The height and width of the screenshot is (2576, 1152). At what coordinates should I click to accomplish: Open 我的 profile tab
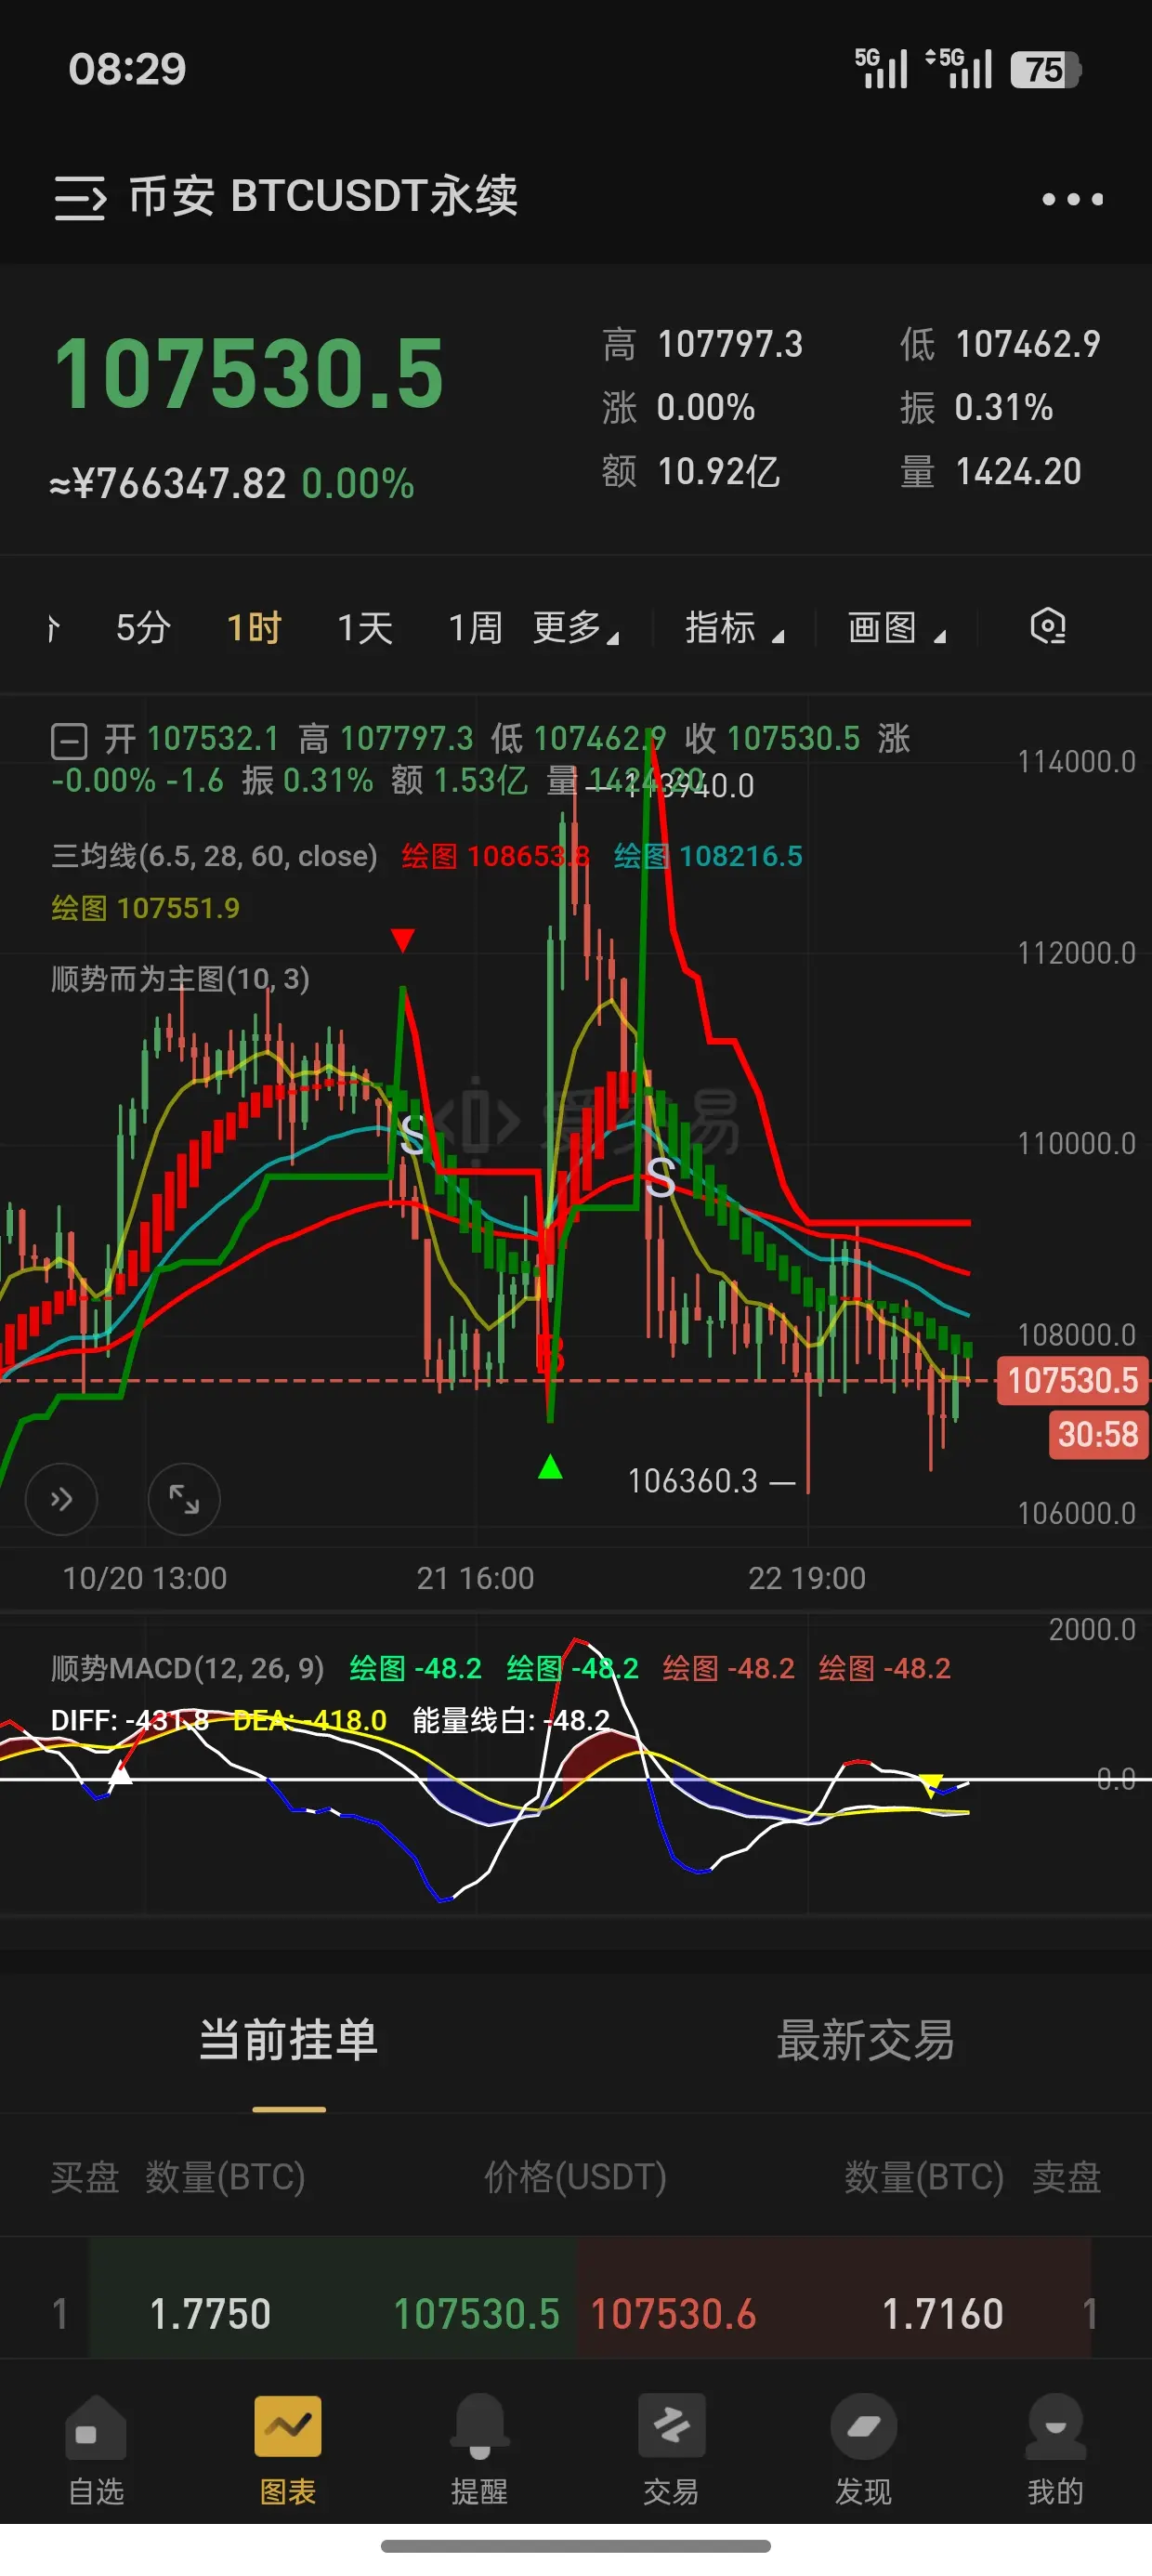(1055, 2450)
